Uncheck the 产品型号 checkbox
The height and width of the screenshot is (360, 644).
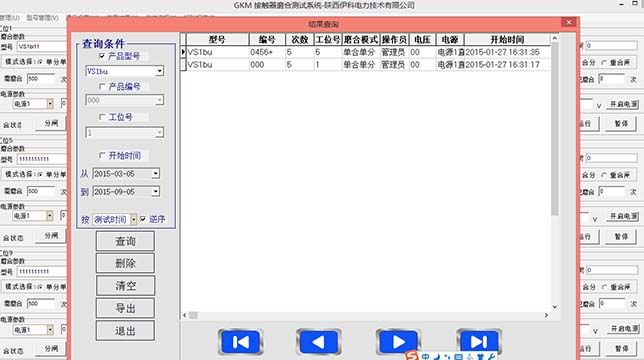pyautogui.click(x=102, y=56)
